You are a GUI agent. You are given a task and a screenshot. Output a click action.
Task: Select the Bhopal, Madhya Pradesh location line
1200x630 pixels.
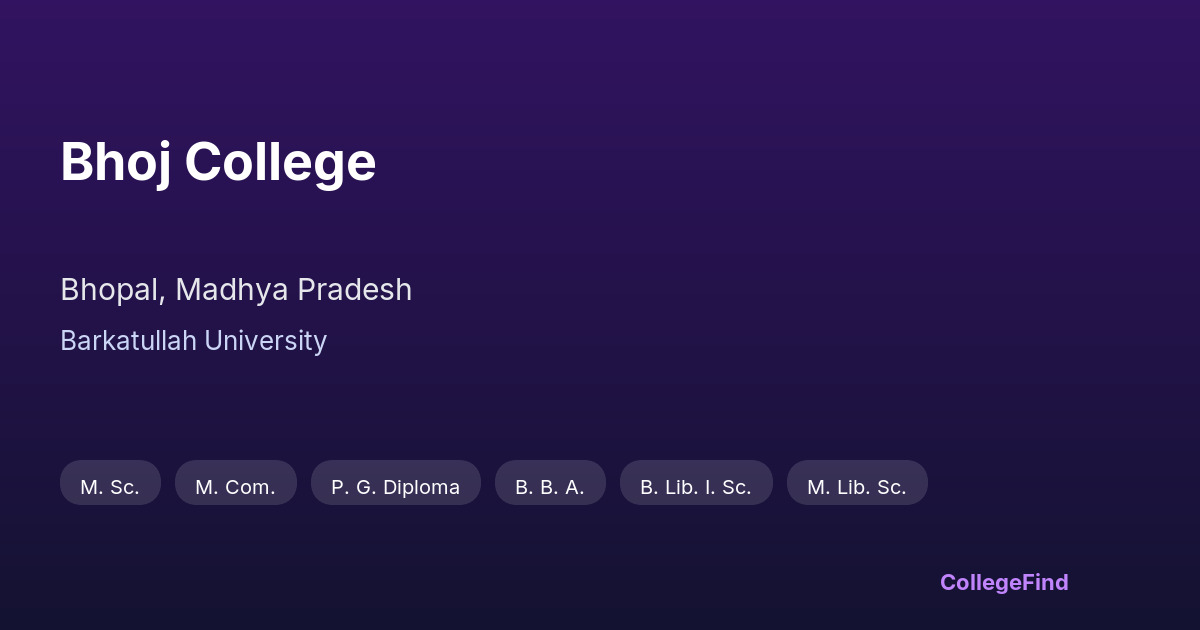(x=236, y=290)
